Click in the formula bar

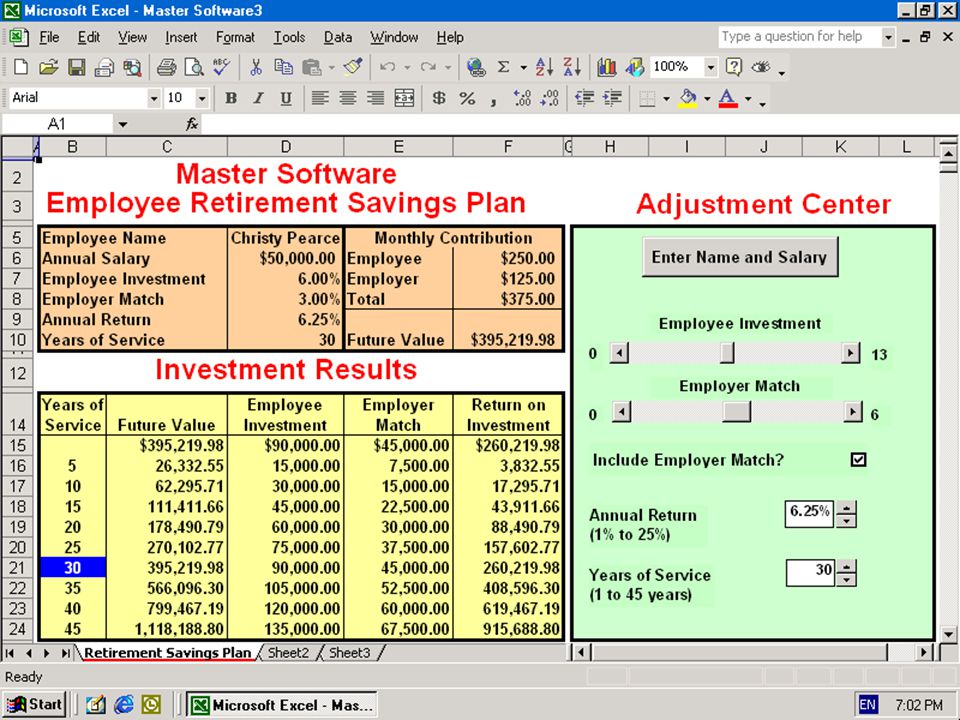(x=579, y=124)
